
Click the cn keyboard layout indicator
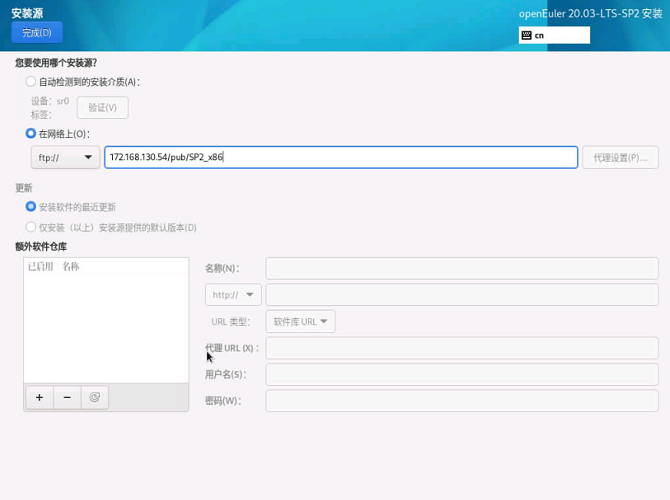[554, 35]
